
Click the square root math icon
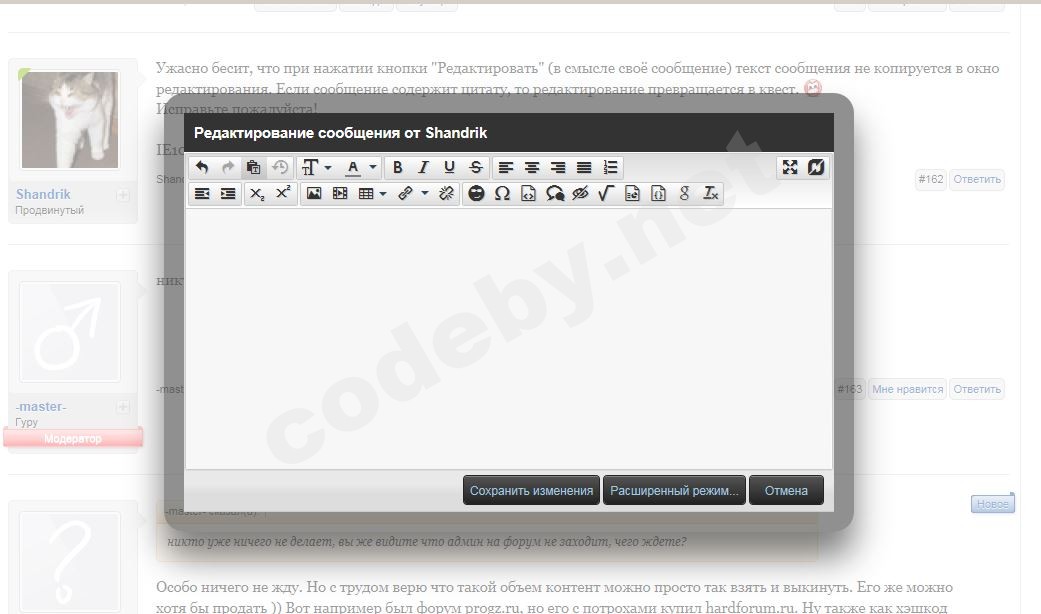point(606,193)
